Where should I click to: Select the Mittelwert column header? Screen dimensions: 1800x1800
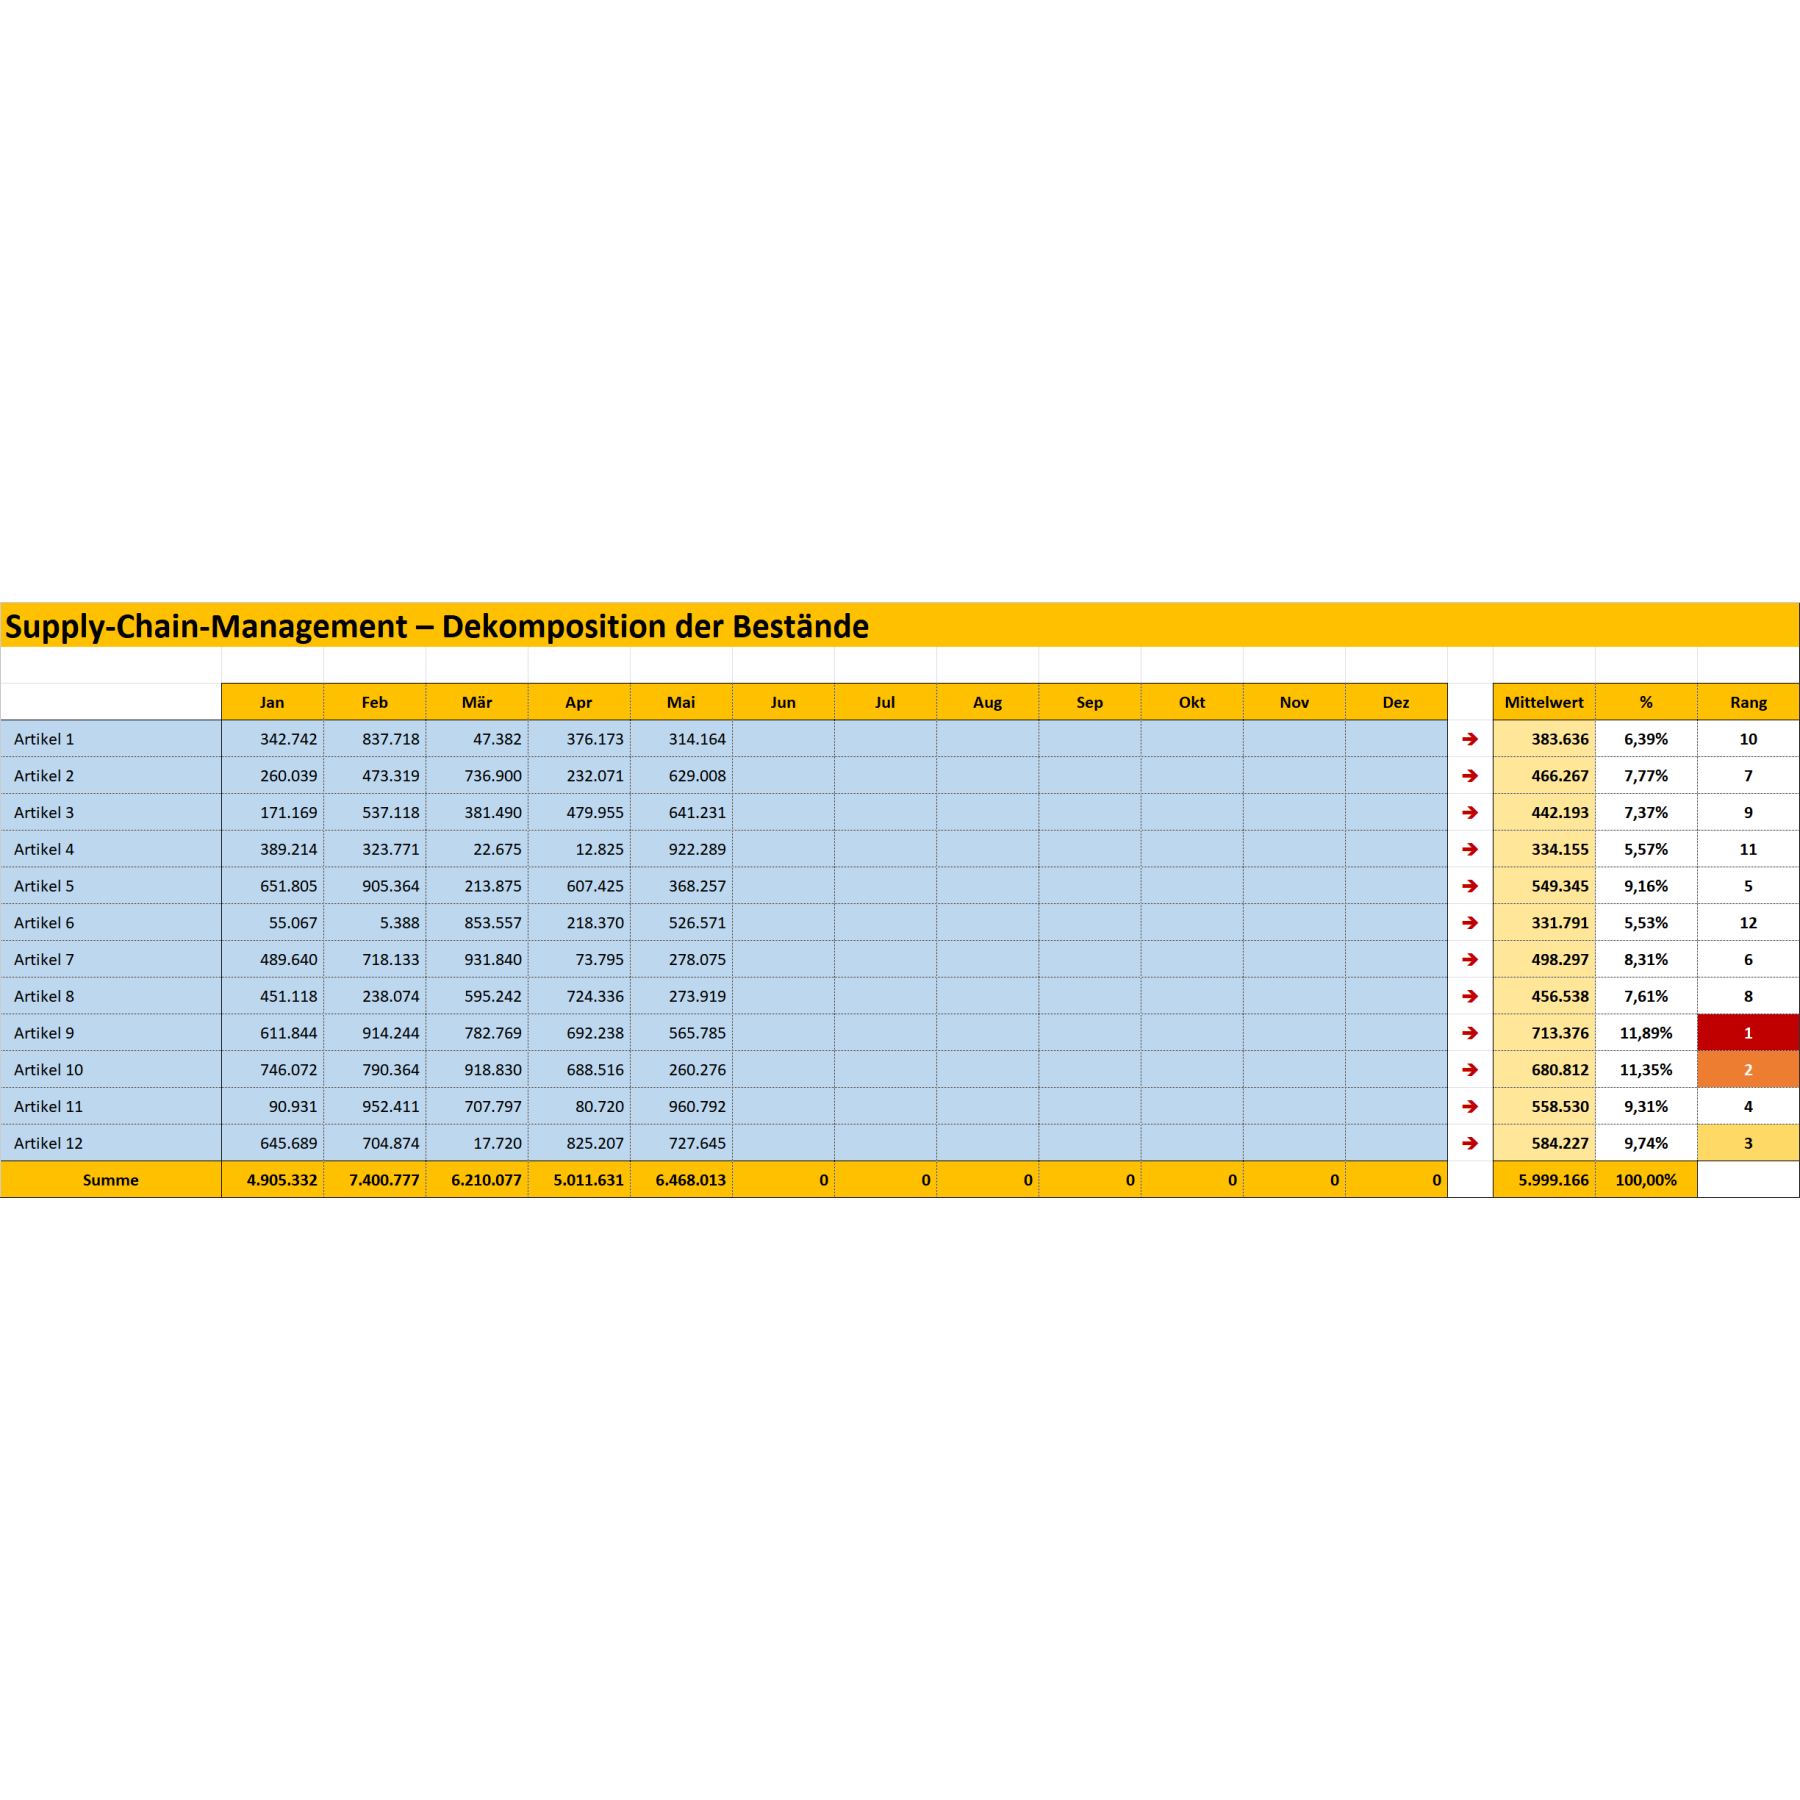point(1543,702)
